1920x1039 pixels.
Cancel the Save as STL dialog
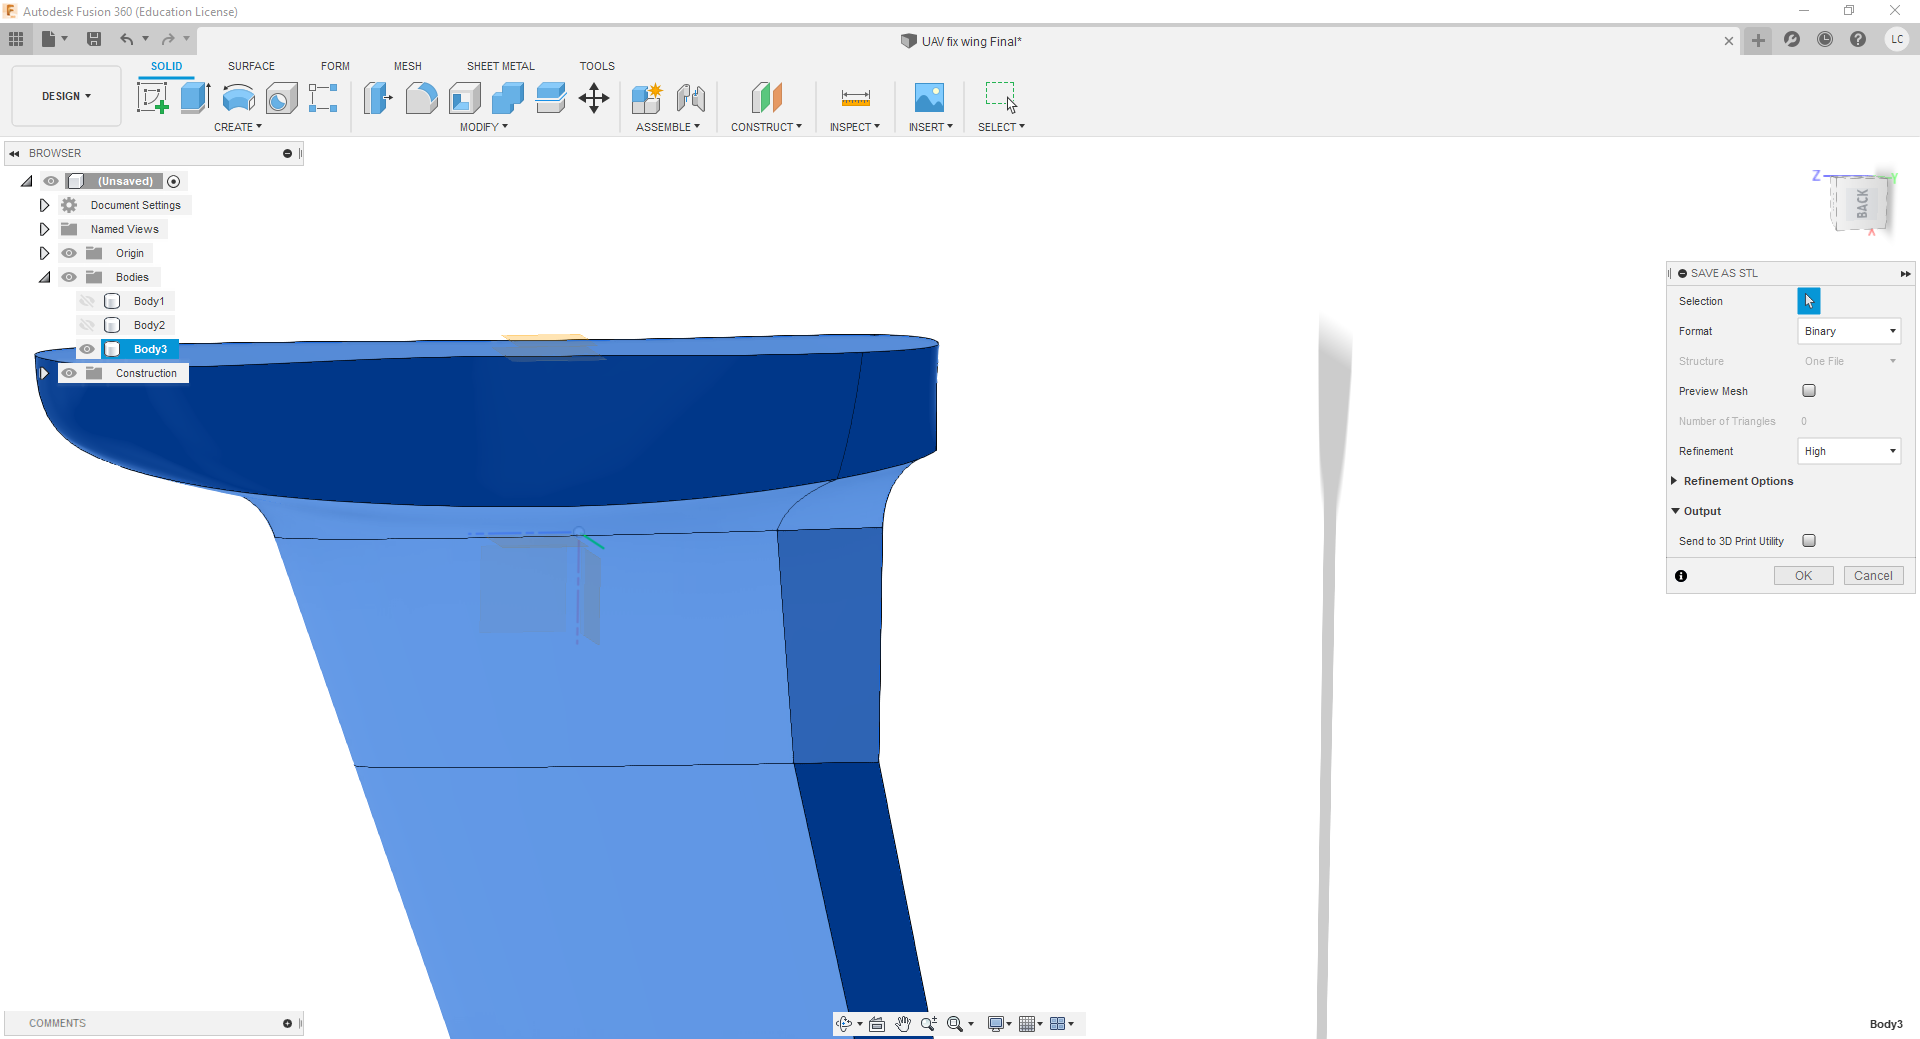(1873, 576)
